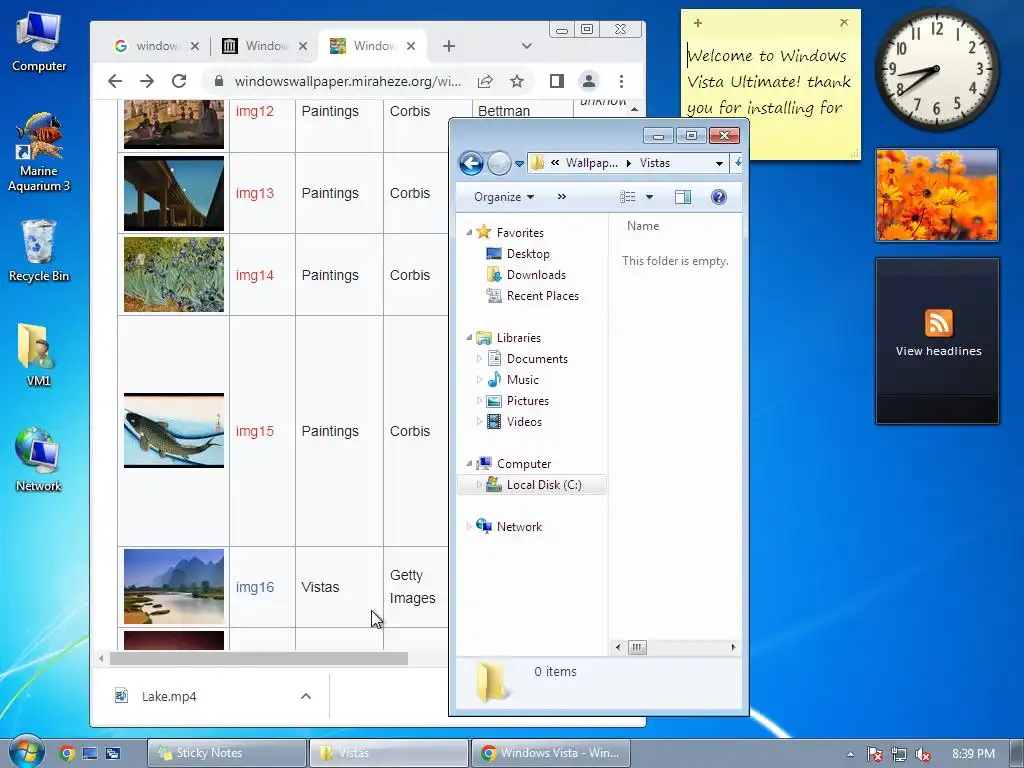Click the carp fish painting thumbnail
The image size is (1024, 768).
174,430
